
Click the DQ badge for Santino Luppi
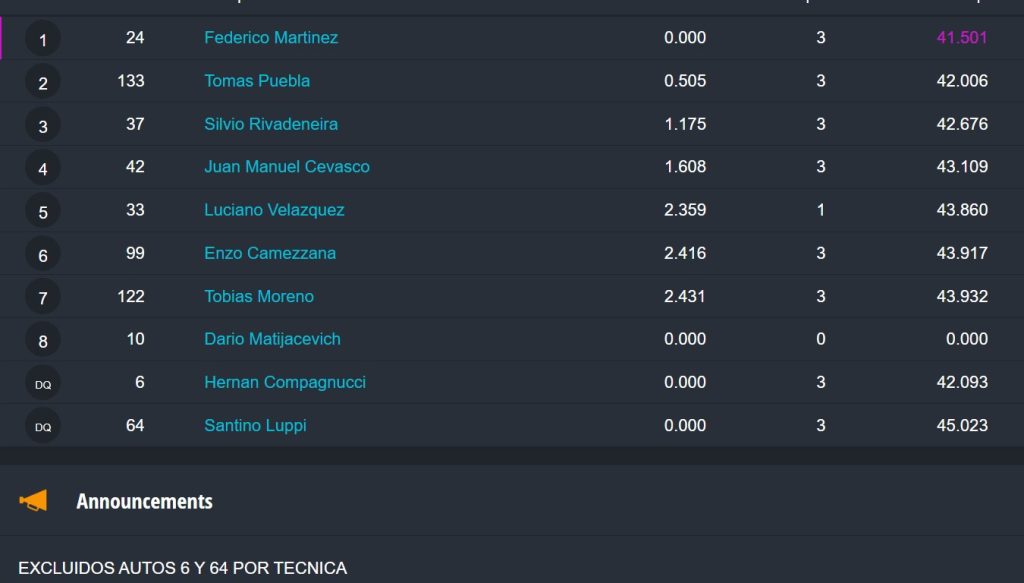(x=42, y=426)
